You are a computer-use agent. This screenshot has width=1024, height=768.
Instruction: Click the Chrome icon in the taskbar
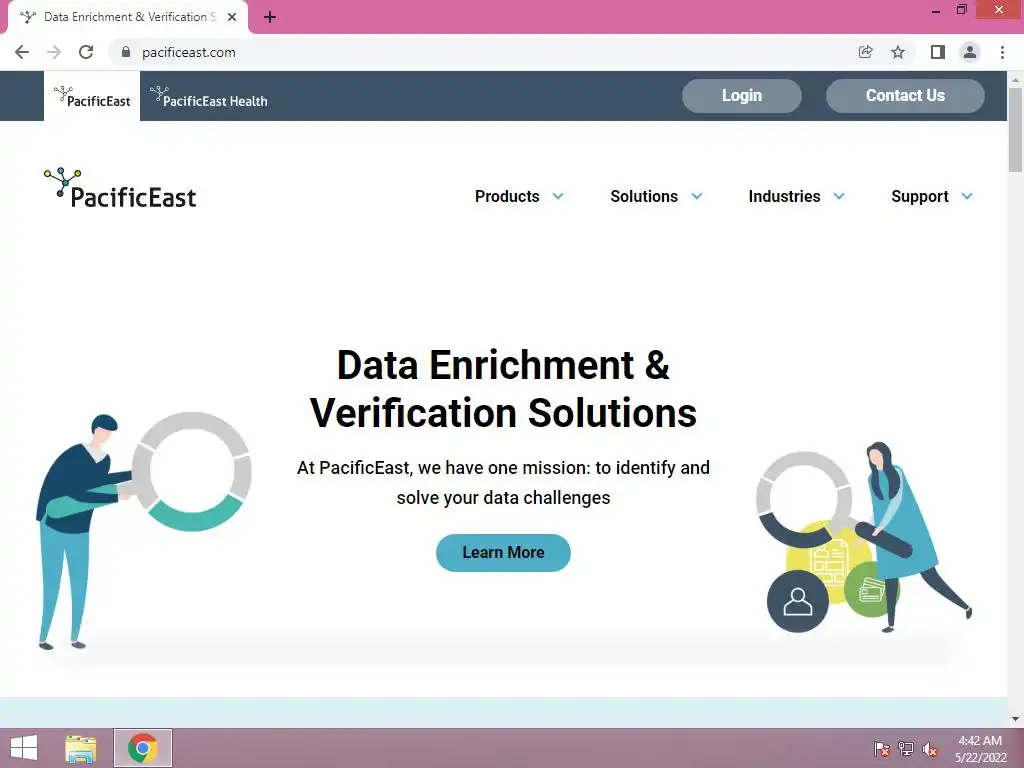[x=142, y=748]
